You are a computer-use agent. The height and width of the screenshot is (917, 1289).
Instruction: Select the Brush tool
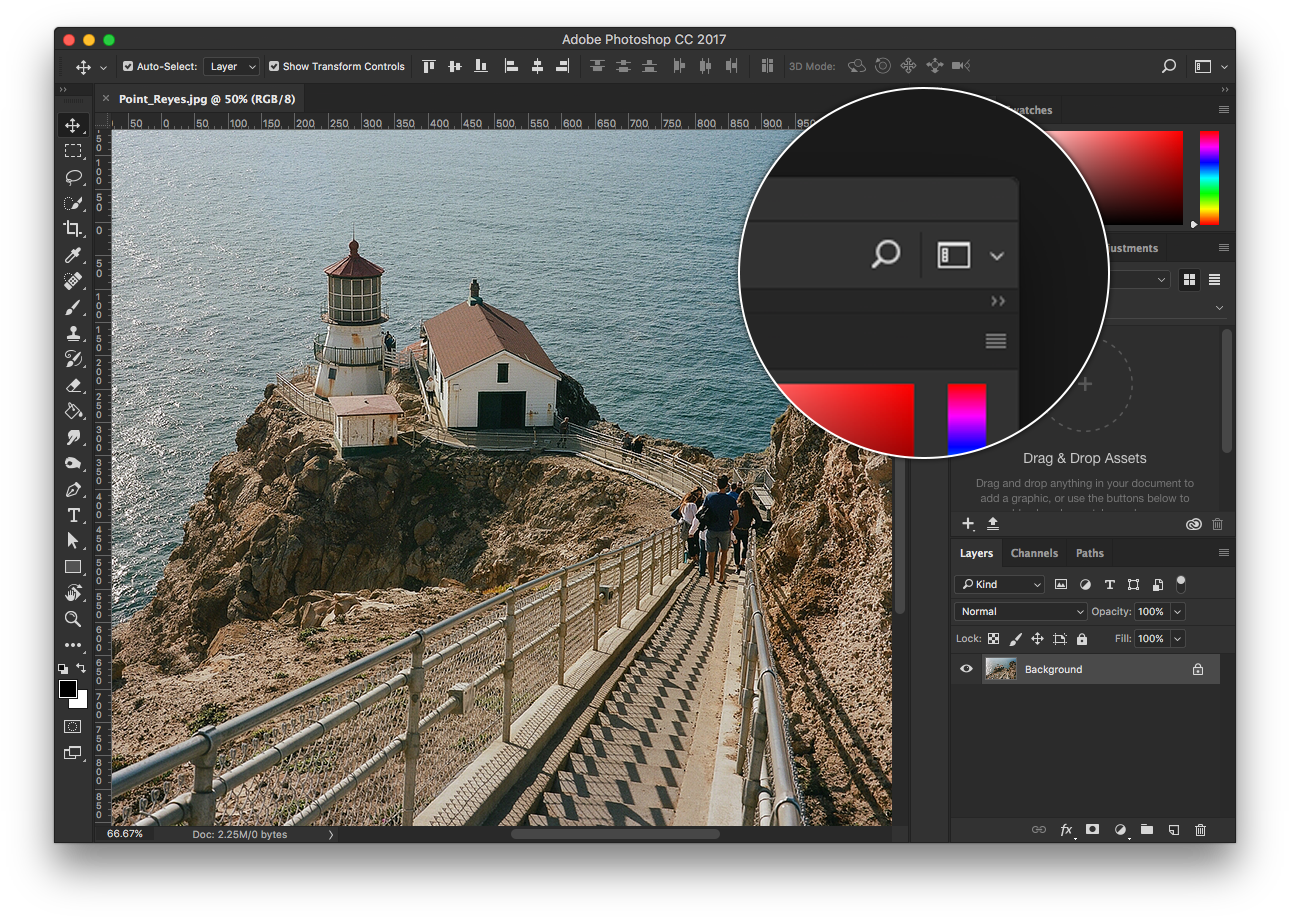coord(73,307)
